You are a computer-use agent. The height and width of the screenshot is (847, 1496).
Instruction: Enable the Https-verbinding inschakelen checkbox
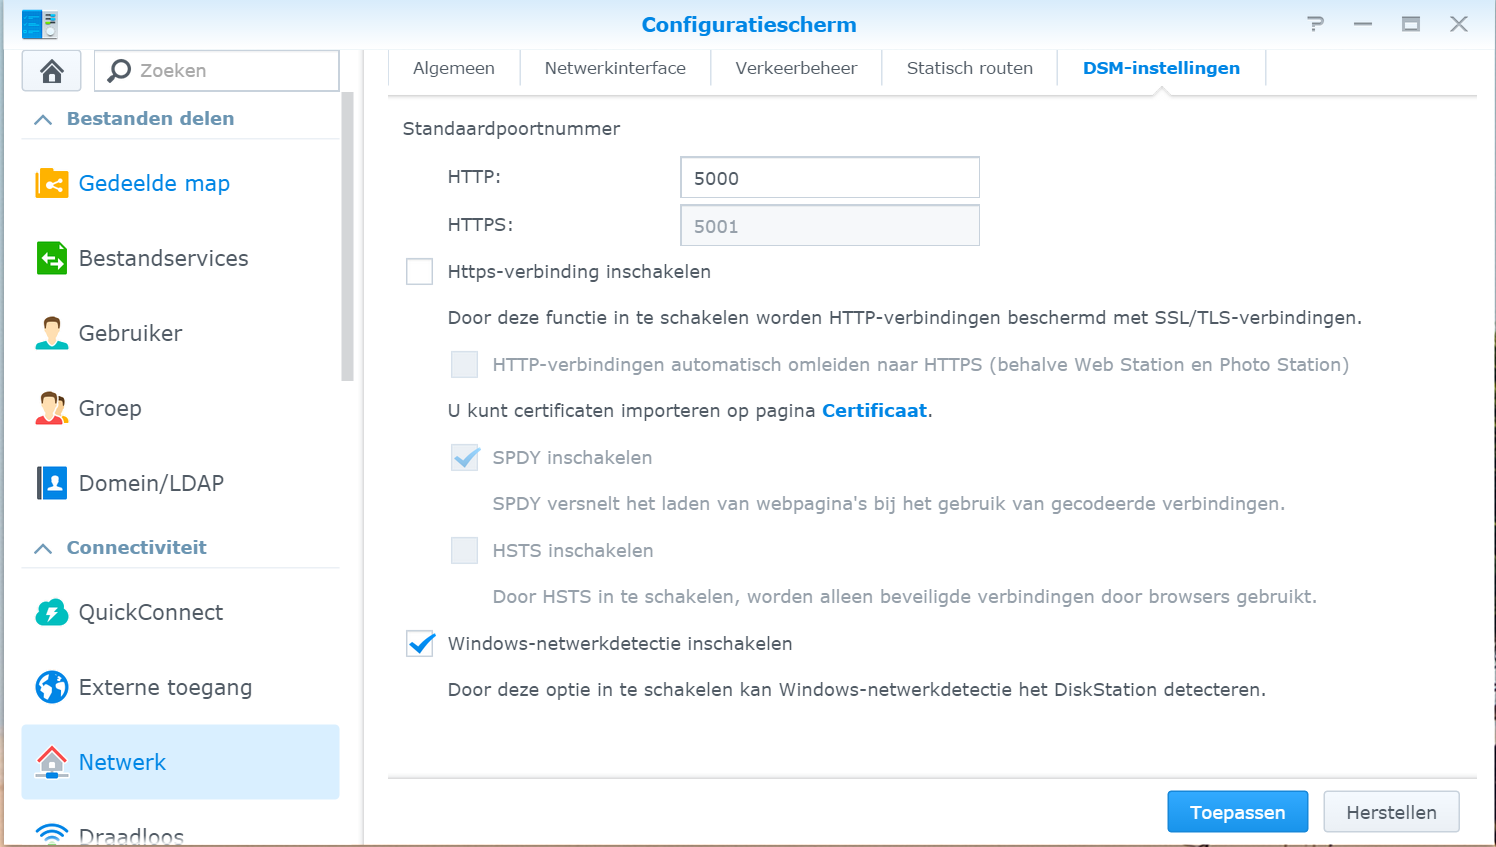click(420, 272)
